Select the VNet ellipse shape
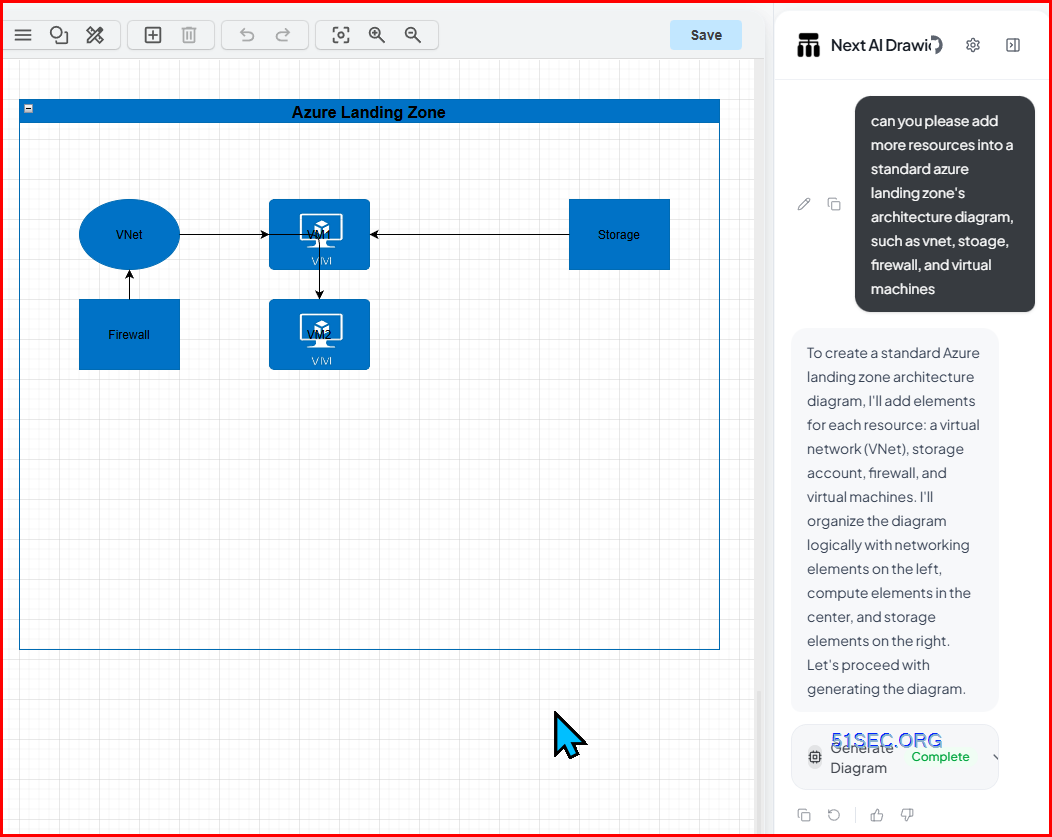The width and height of the screenshot is (1052, 837). 129,235
